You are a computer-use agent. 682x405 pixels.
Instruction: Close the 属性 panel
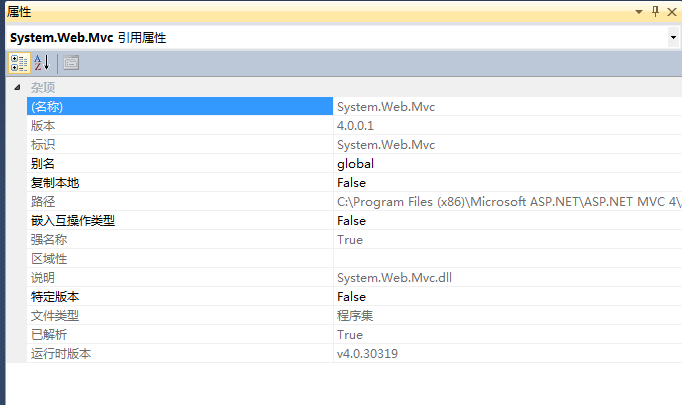[x=672, y=12]
